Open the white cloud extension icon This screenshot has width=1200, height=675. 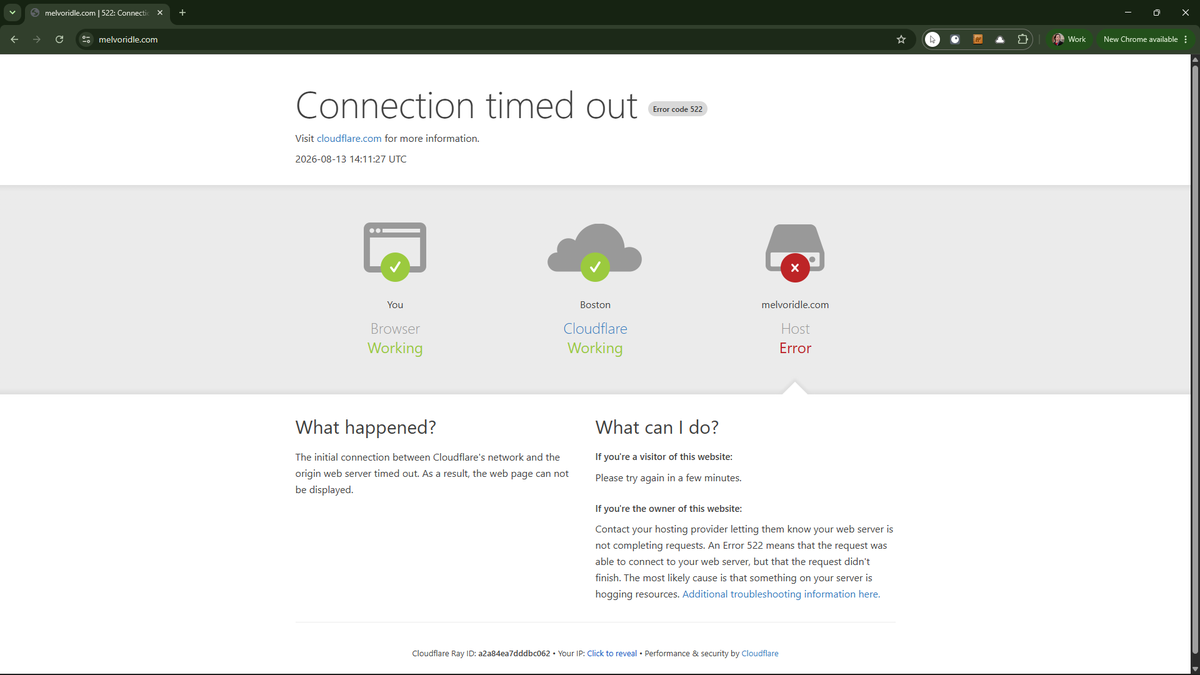pyautogui.click(x=1000, y=39)
